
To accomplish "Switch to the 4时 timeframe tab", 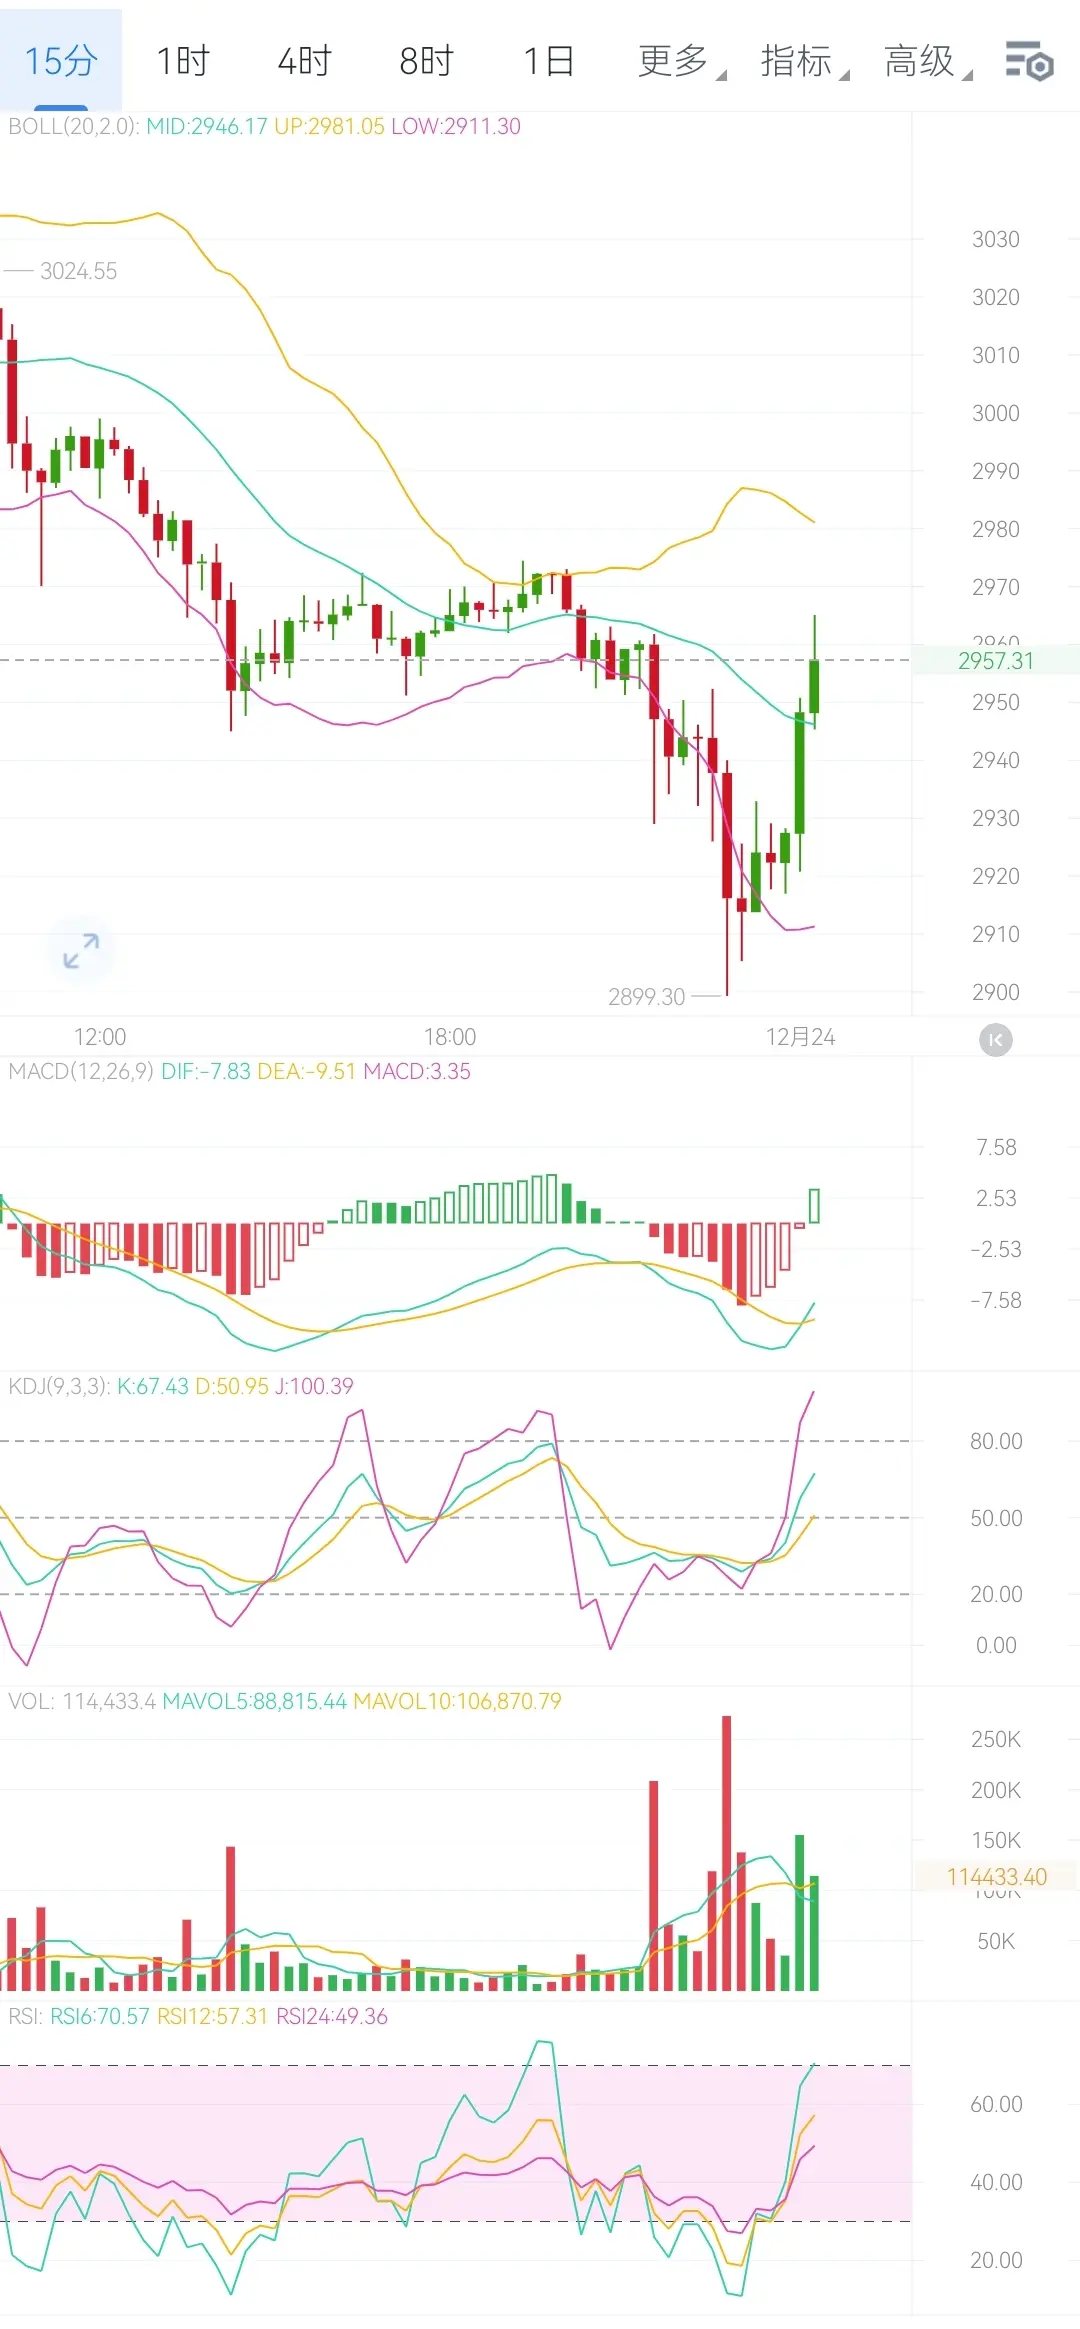I will pyautogui.click(x=304, y=61).
